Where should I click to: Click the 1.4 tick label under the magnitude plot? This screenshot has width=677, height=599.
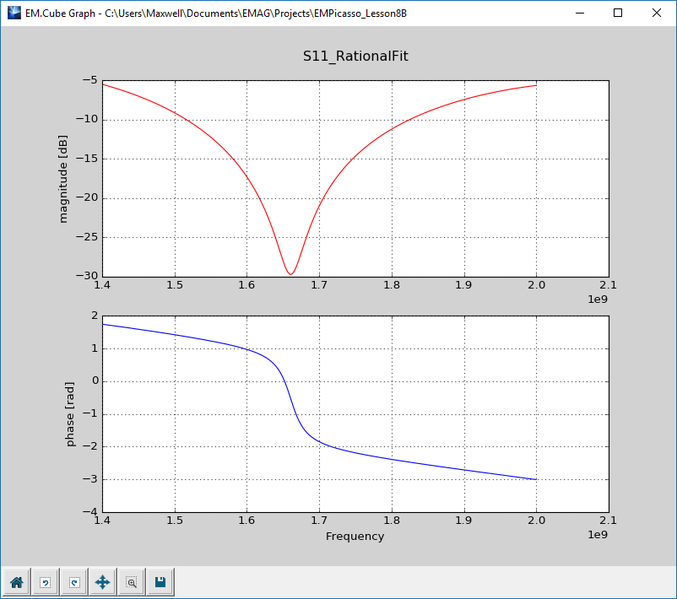pyautogui.click(x=102, y=285)
